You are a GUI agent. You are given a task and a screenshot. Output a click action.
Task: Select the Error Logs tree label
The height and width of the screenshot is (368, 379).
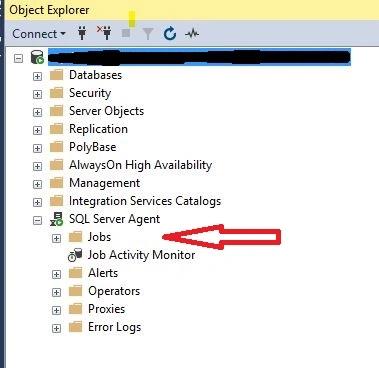coord(114,327)
